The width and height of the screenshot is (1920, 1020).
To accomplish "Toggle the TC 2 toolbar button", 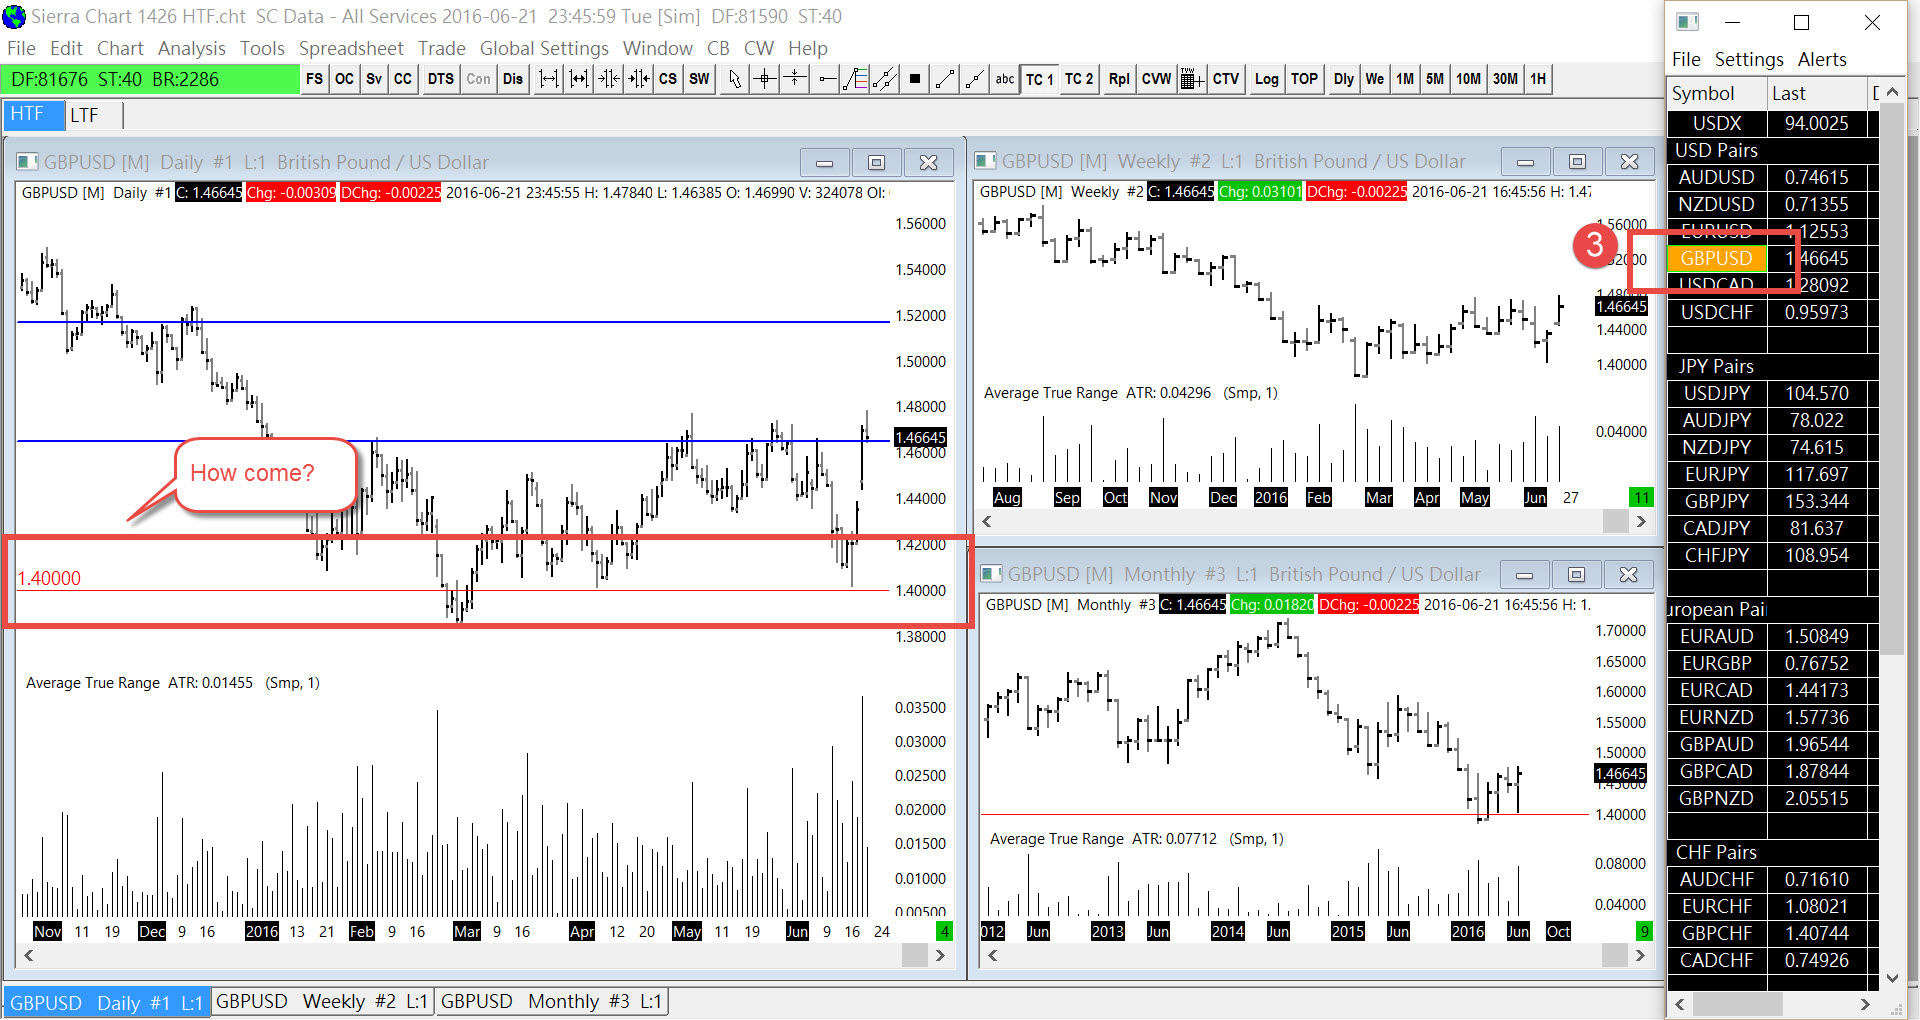I will point(1079,79).
